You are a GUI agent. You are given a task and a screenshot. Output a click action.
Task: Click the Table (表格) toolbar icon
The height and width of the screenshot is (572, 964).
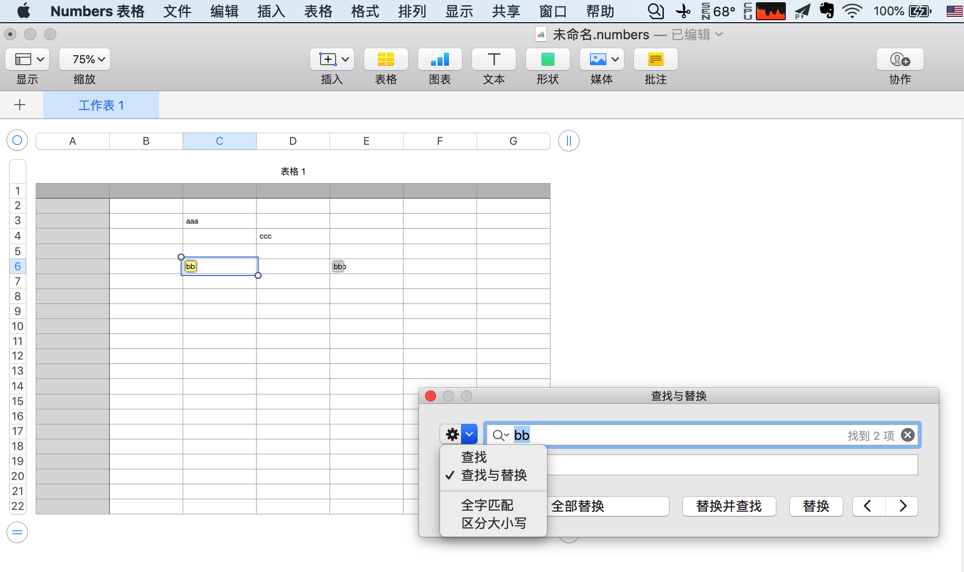385,59
